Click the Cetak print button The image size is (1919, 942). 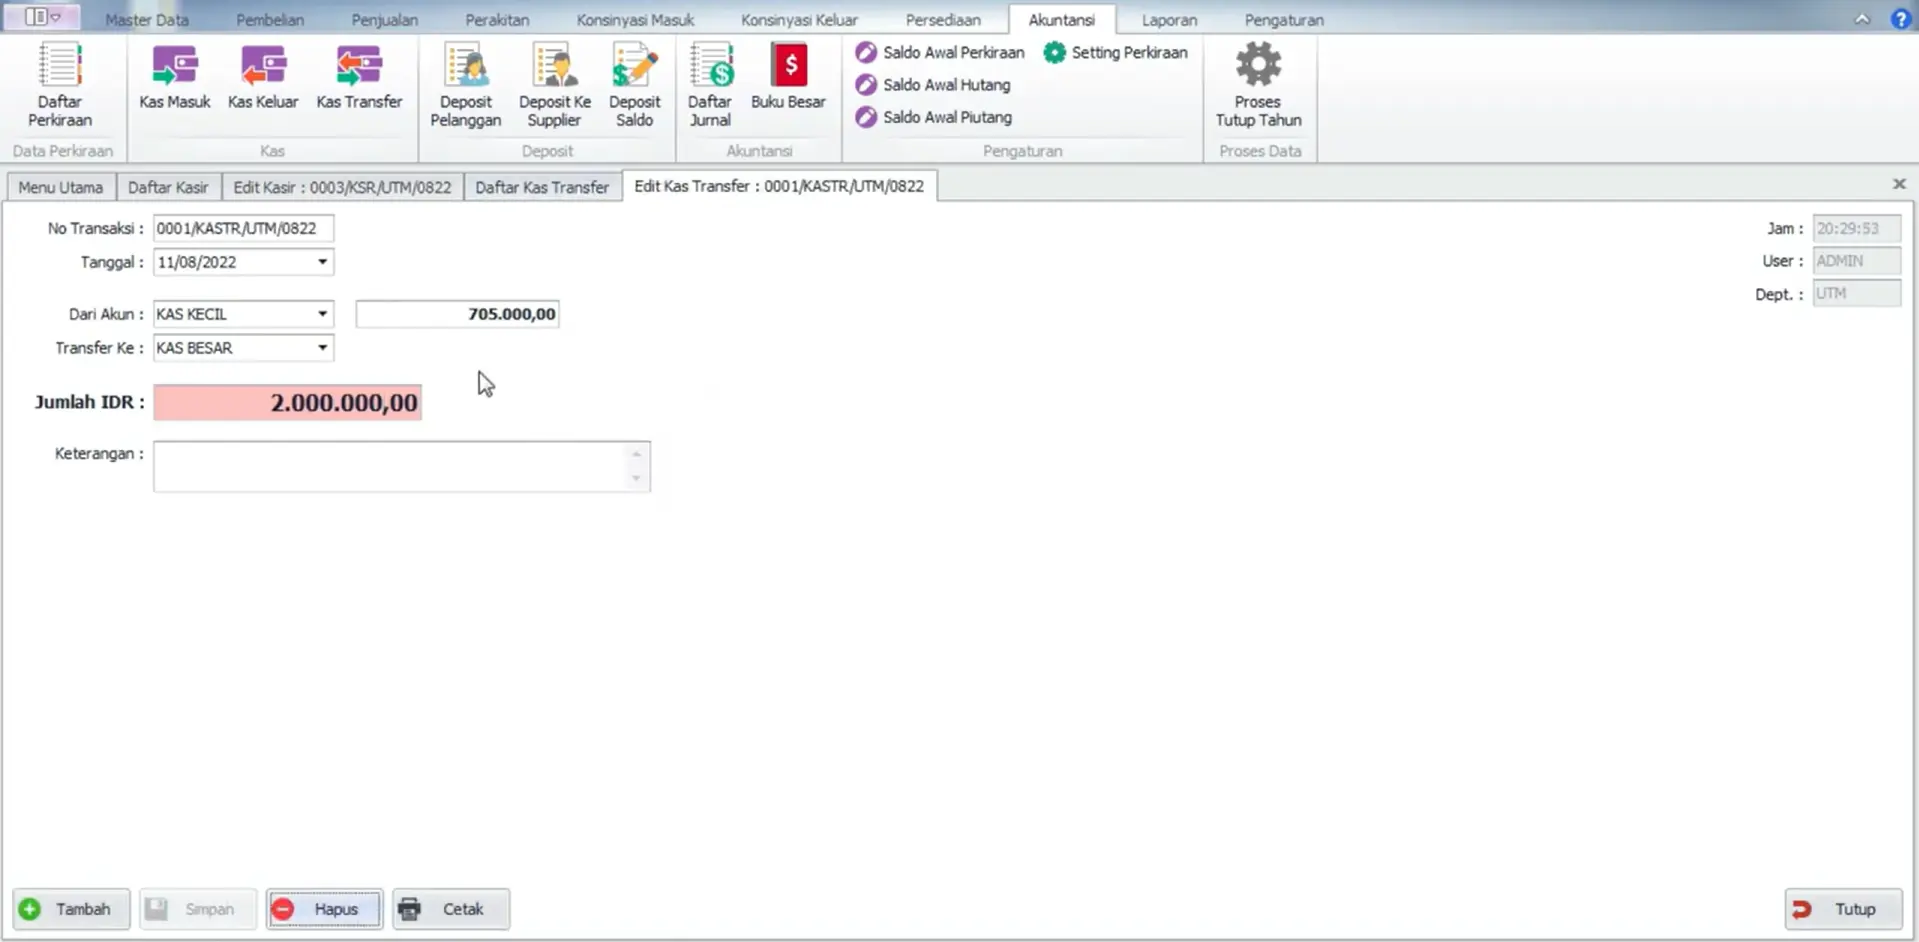point(451,909)
